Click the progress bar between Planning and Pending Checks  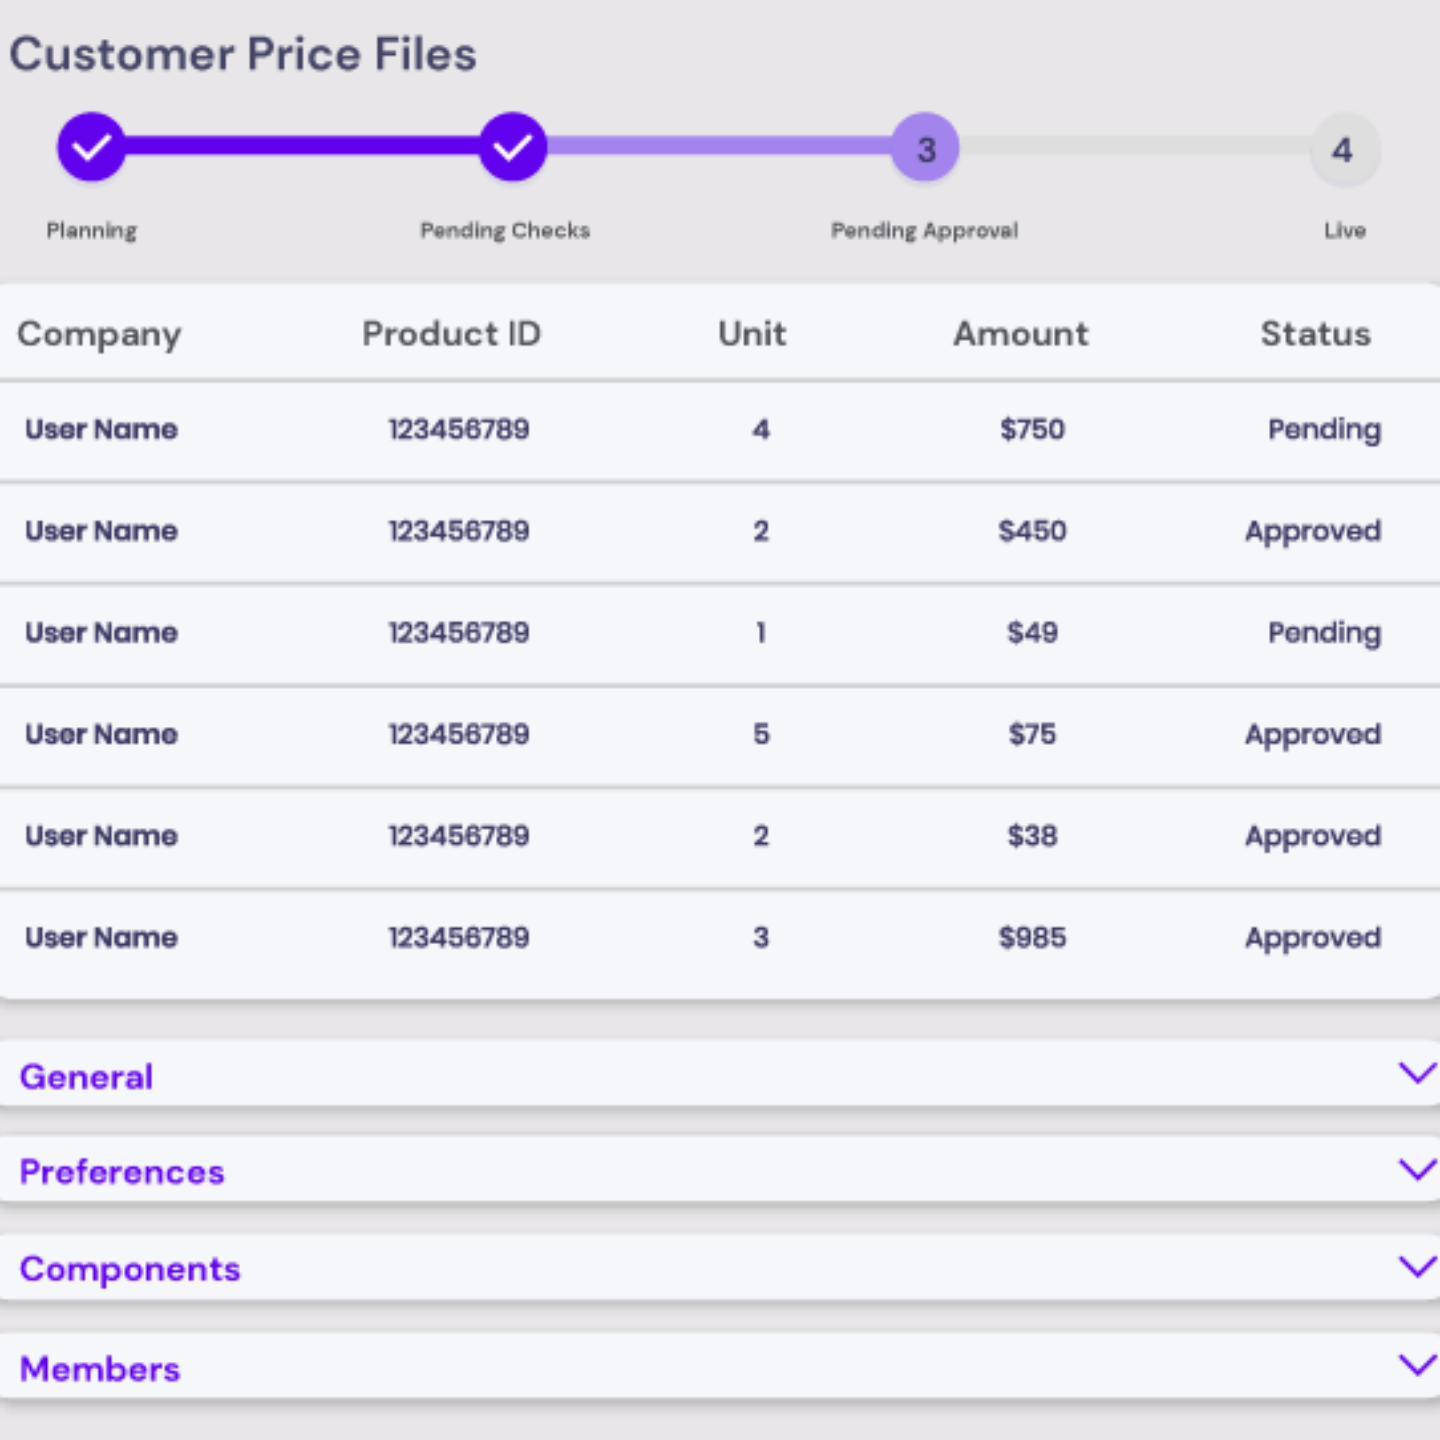[300, 147]
